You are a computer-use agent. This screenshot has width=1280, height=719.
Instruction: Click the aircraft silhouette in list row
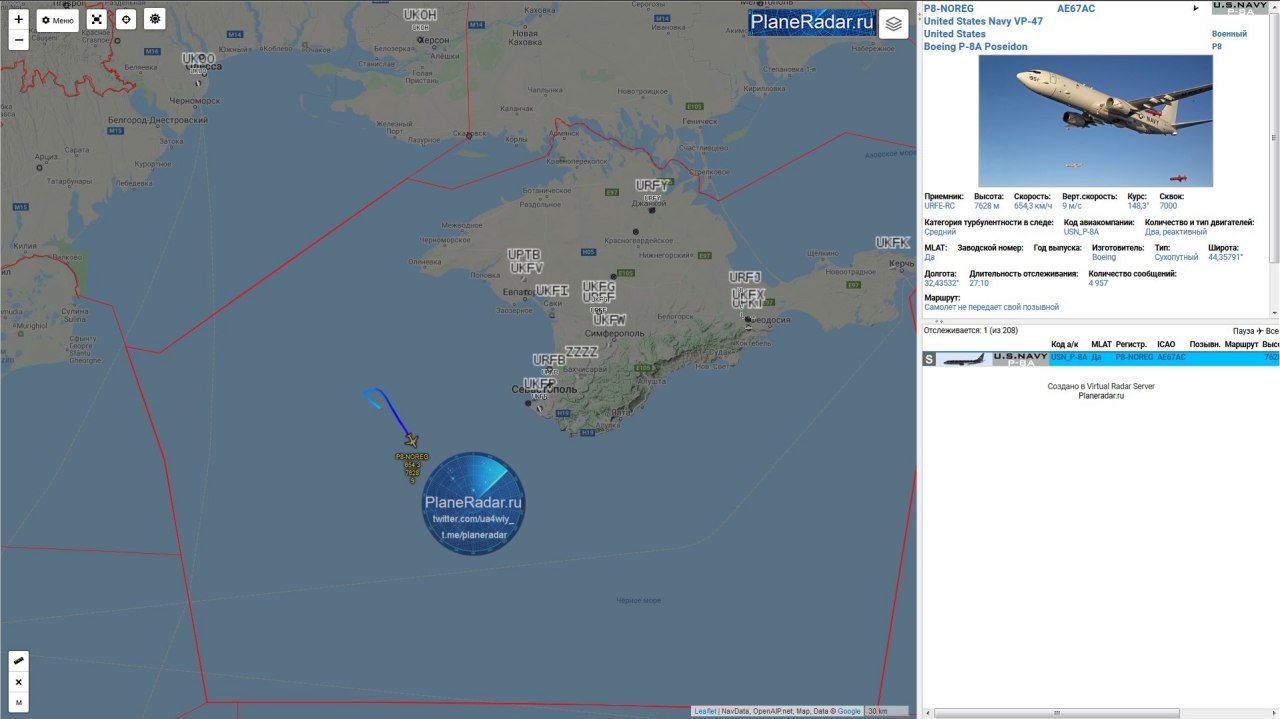pyautogui.click(x=963, y=359)
